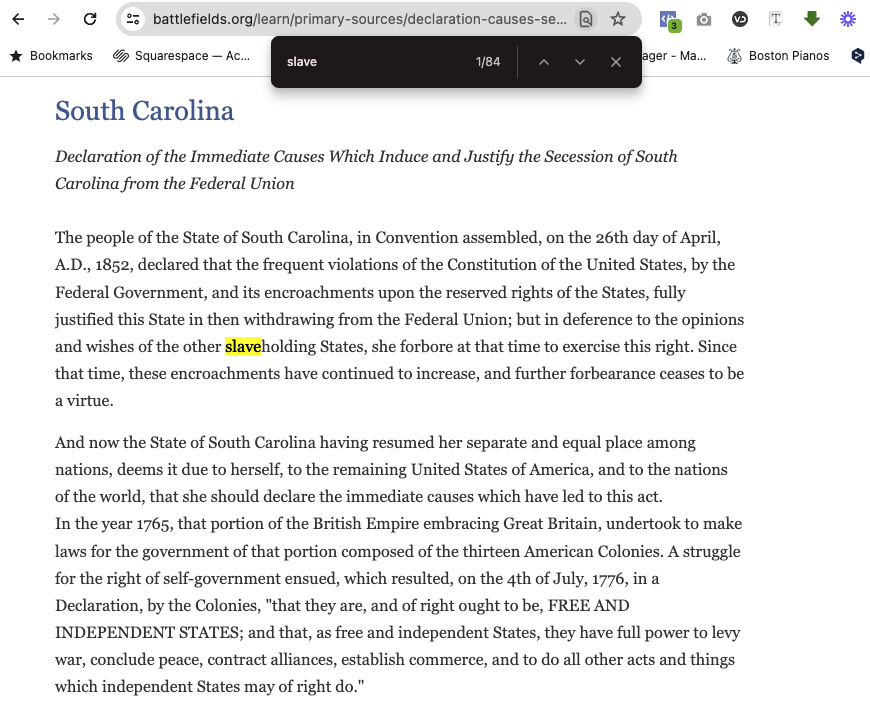The image size is (870, 721).
Task: Go to previous 'slave' search match
Action: coord(544,62)
